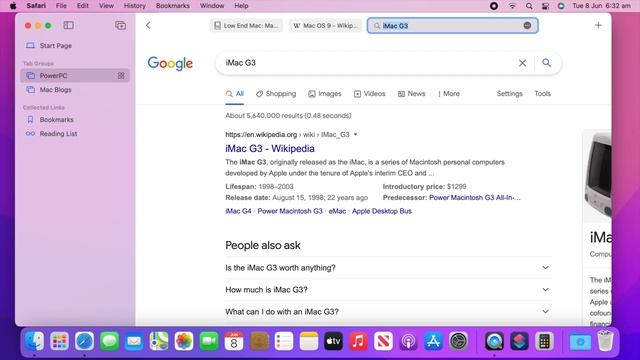
Task: Follow the Power Macintosh G3 sublink
Action: point(290,211)
